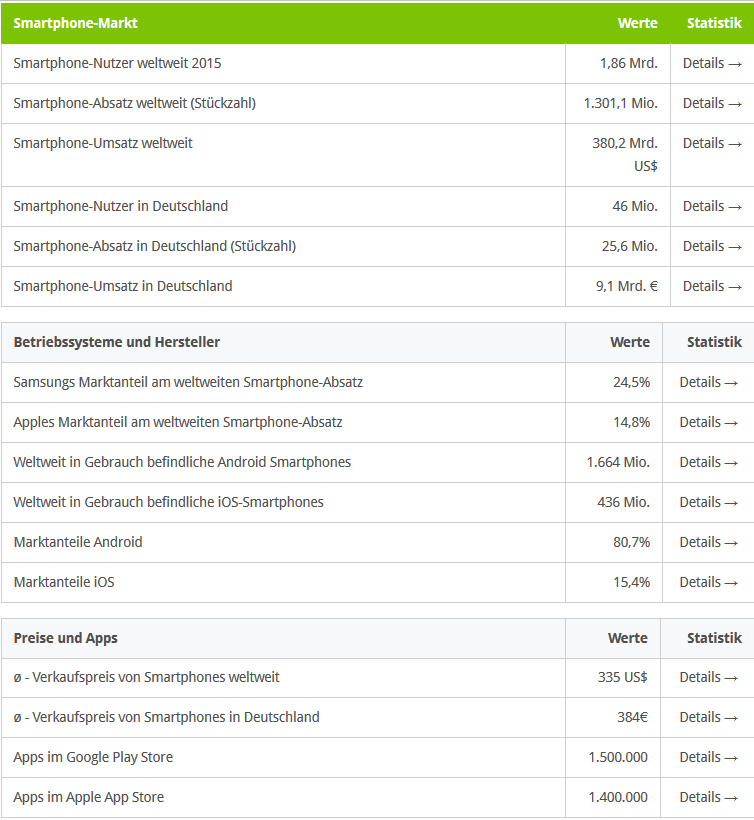The width and height of the screenshot is (754, 820).
Task: View Details for Apps im Apple App Store
Action: pos(709,797)
